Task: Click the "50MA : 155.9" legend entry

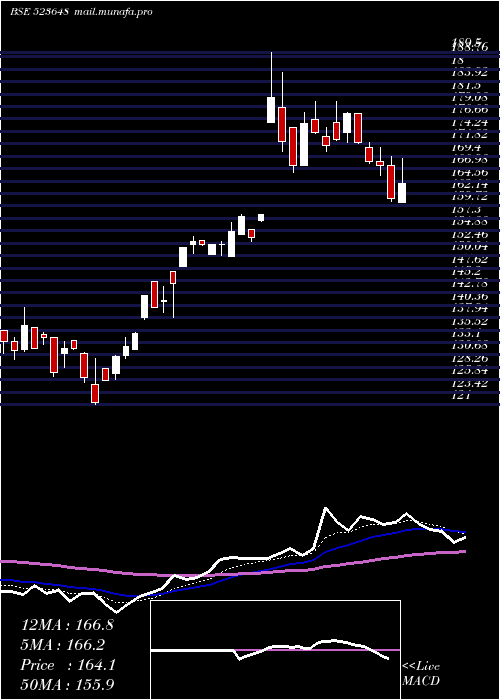Action: click(x=67, y=685)
